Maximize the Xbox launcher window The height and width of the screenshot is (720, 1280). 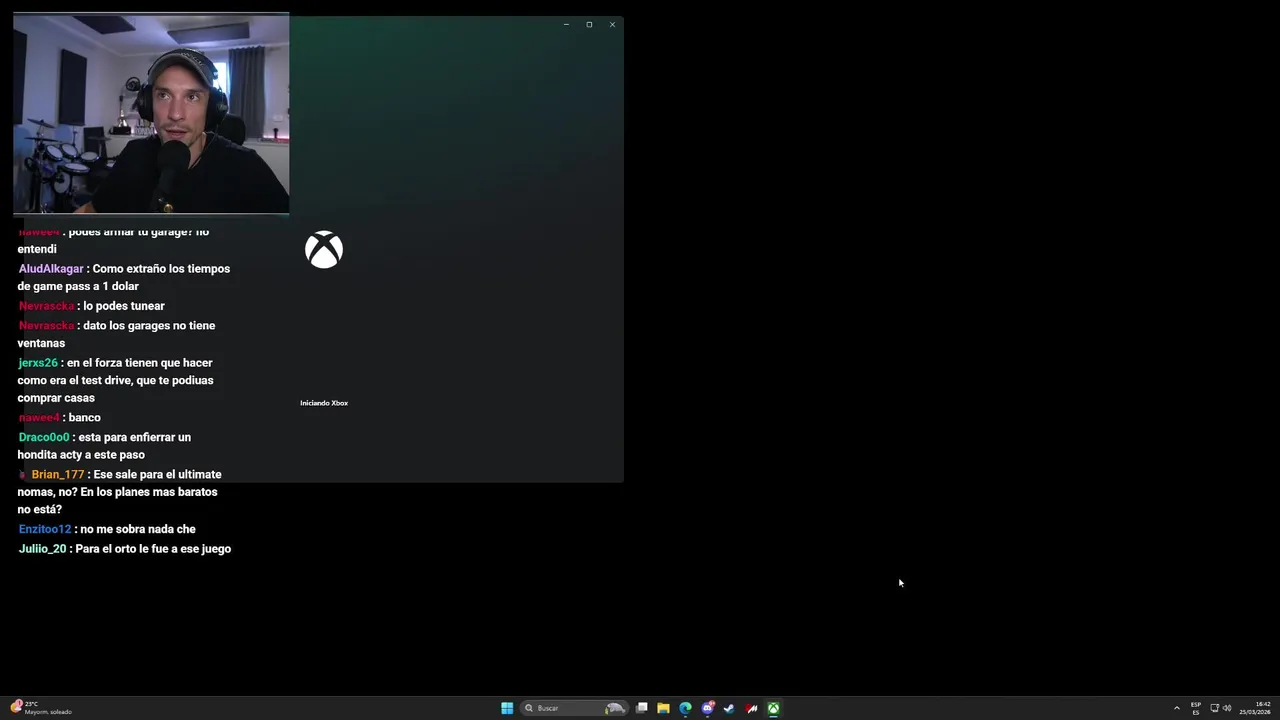point(589,25)
